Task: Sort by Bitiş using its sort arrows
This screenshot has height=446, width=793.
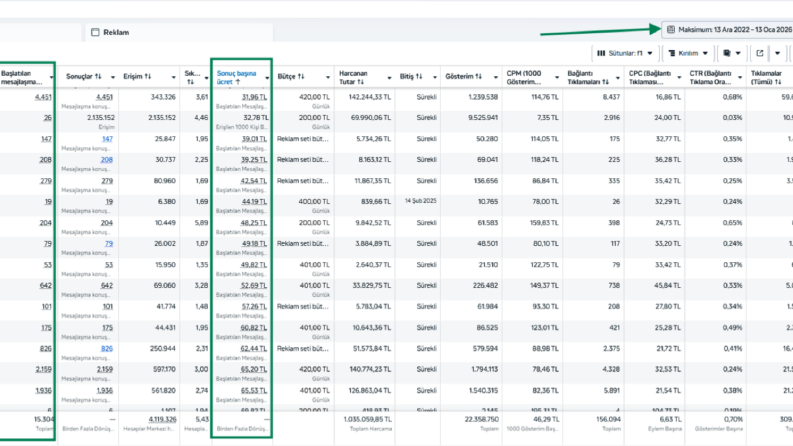Action: pos(419,76)
